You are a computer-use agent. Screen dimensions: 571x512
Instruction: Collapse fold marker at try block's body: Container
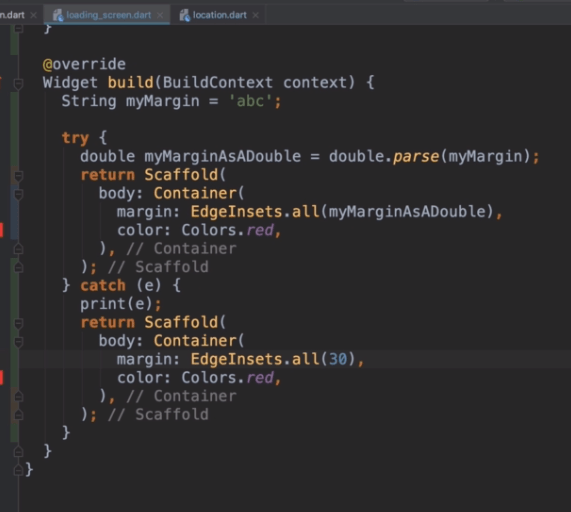tap(18, 194)
